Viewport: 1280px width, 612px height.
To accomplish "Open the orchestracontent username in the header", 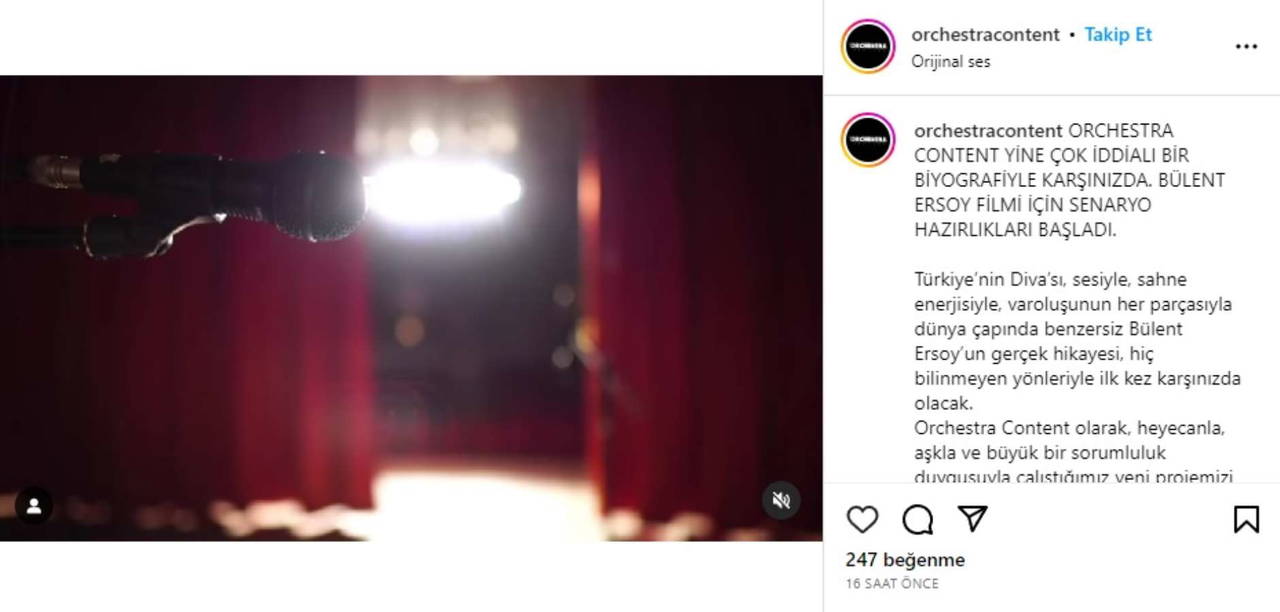I will coord(985,34).
